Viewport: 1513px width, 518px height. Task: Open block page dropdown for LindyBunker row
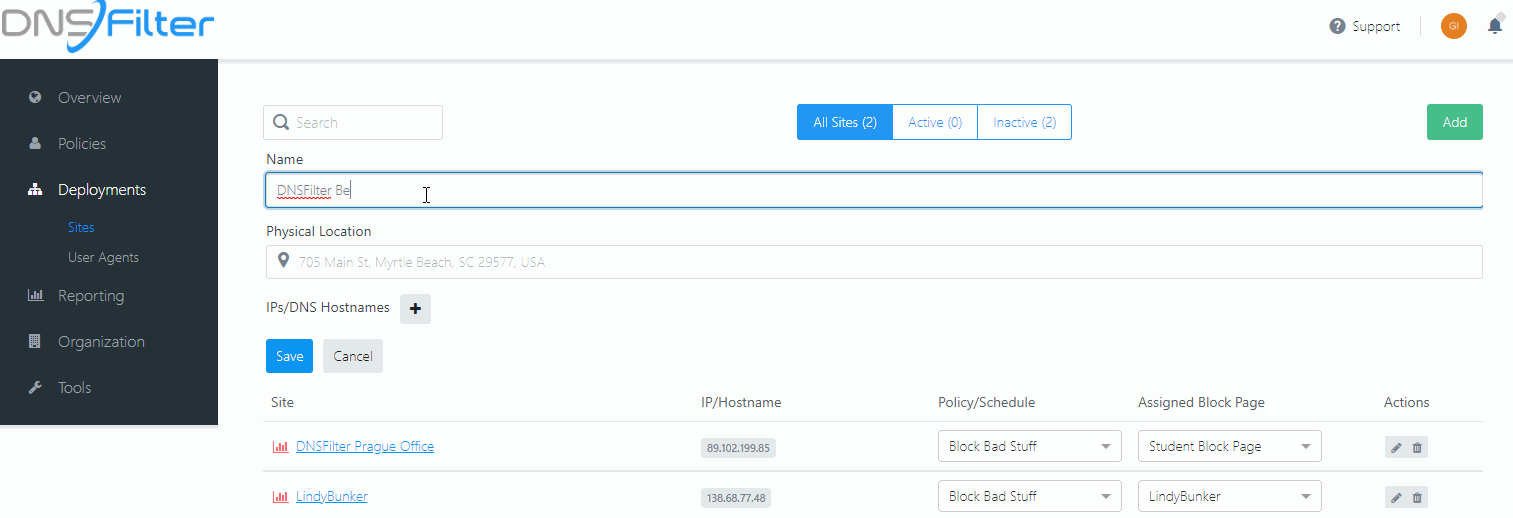[x=1230, y=496]
